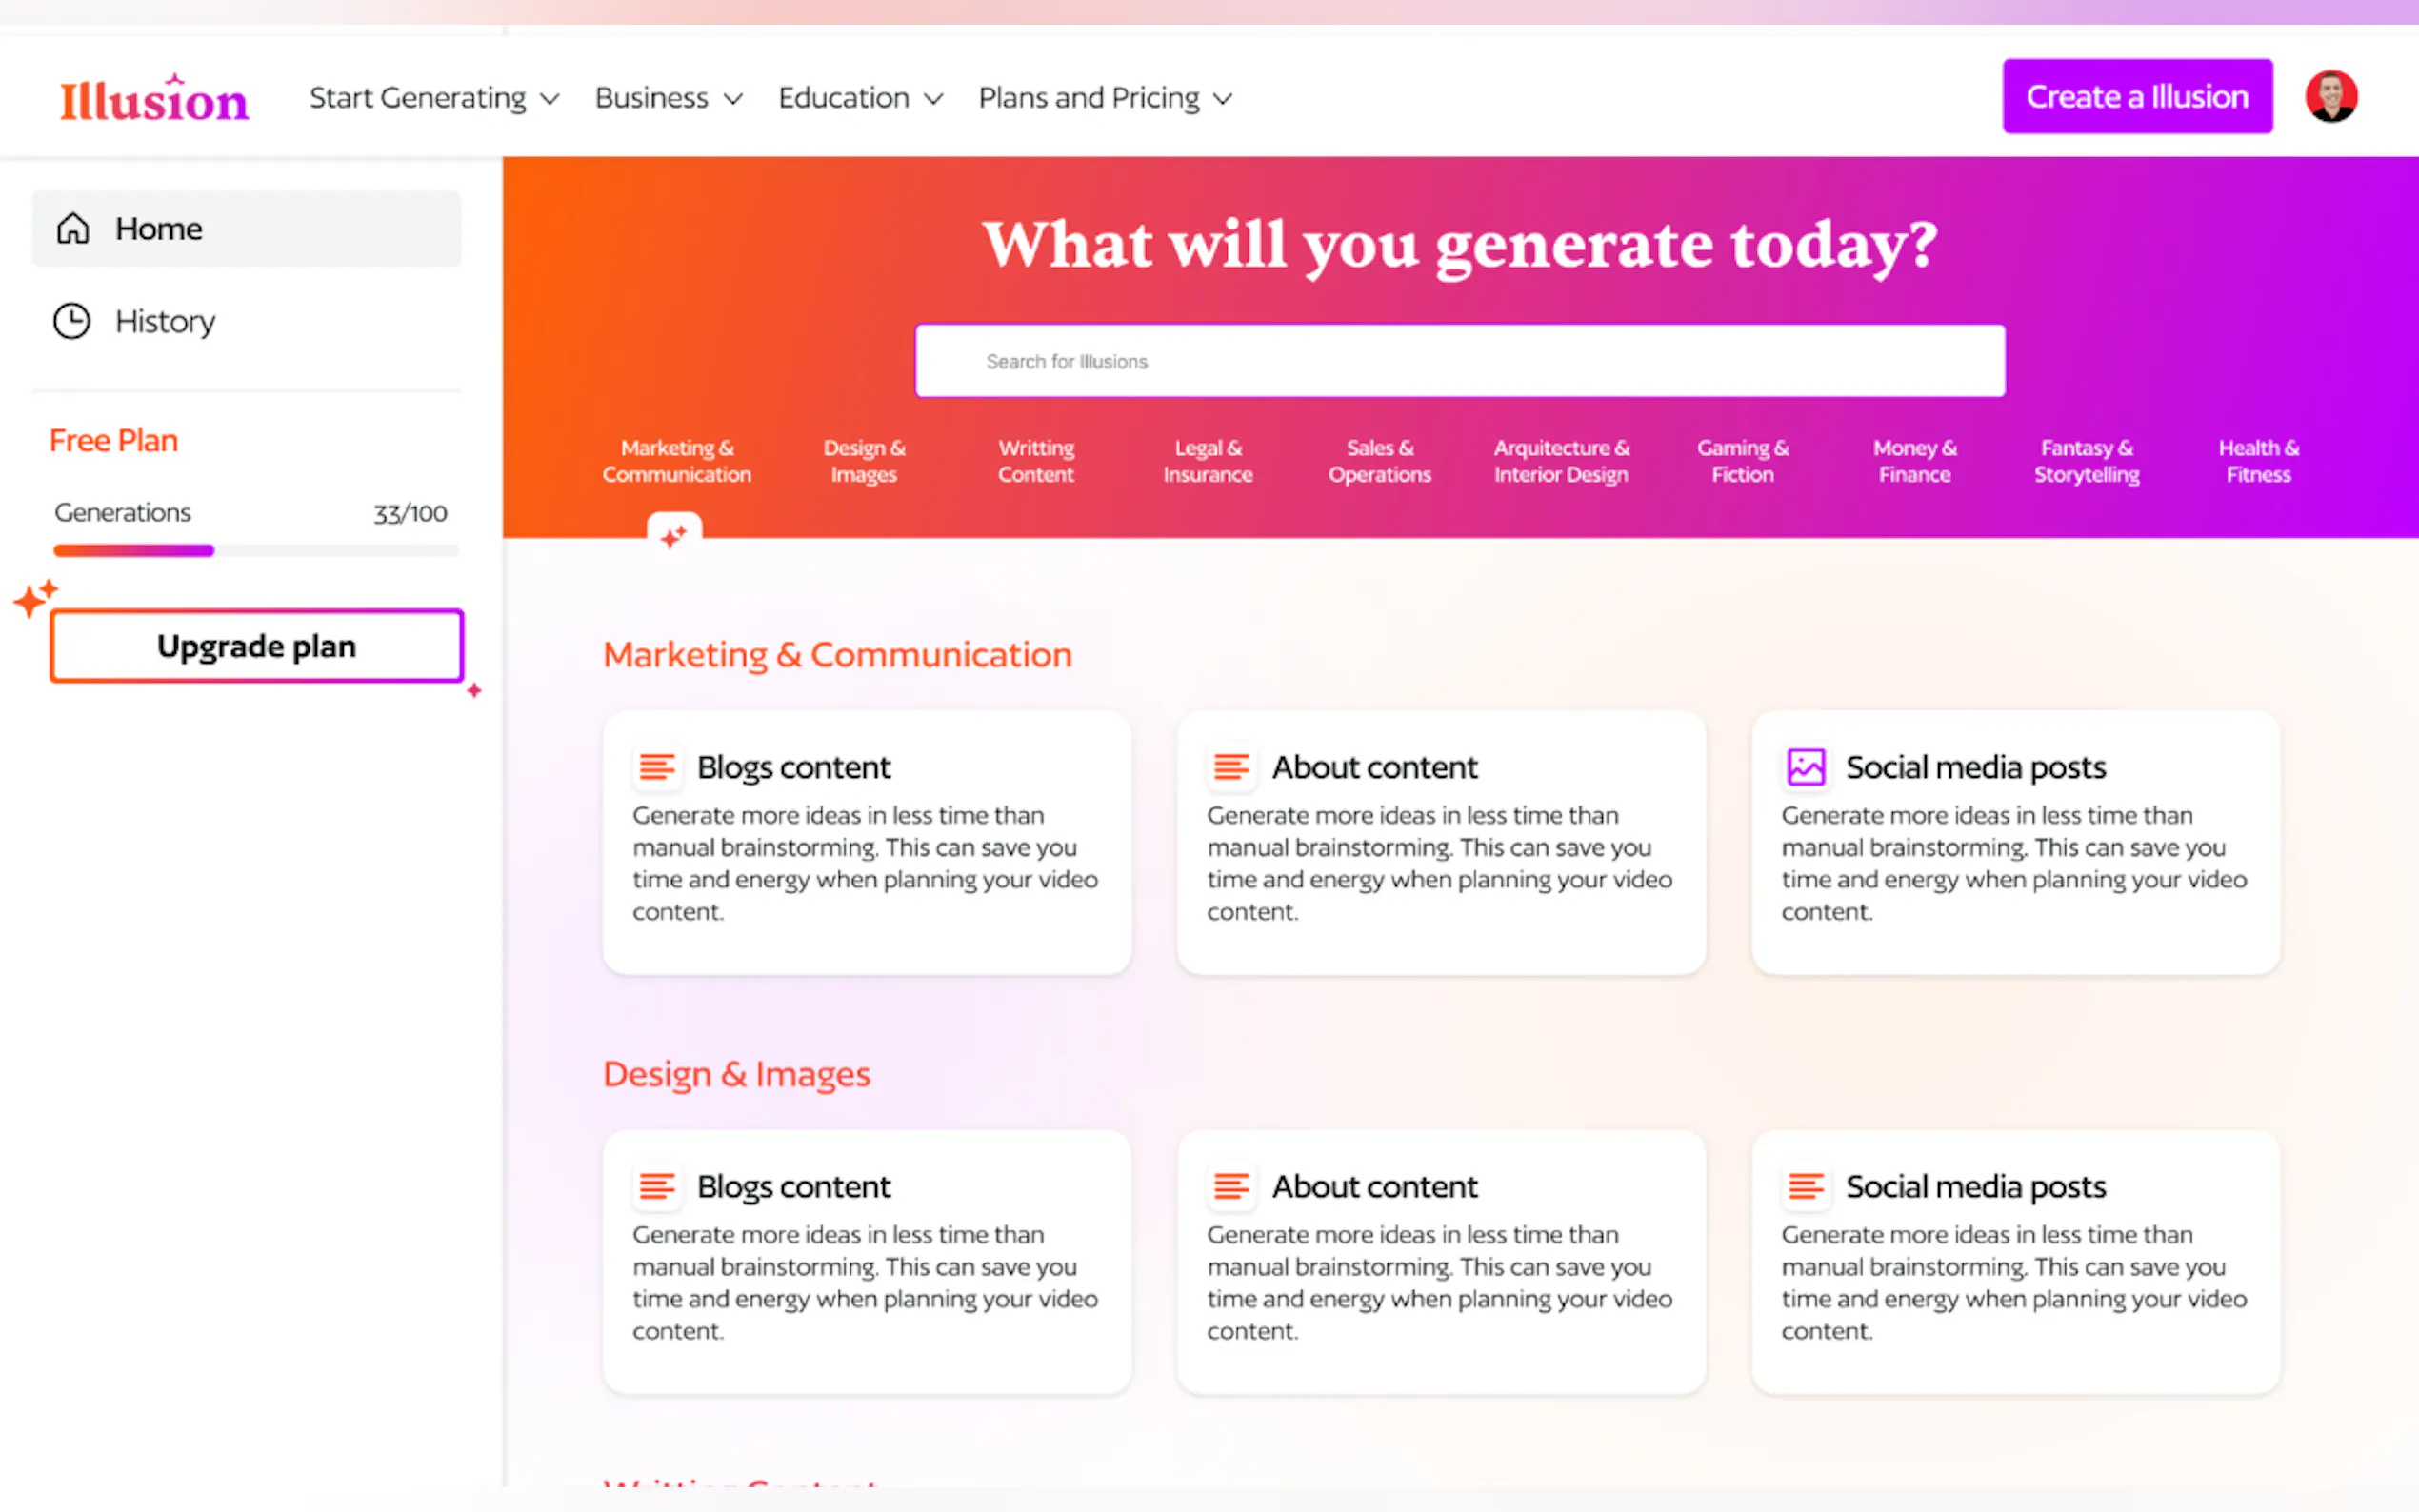Focus the Search for Illusions field
The height and width of the screenshot is (1512, 2419).
(x=1459, y=361)
